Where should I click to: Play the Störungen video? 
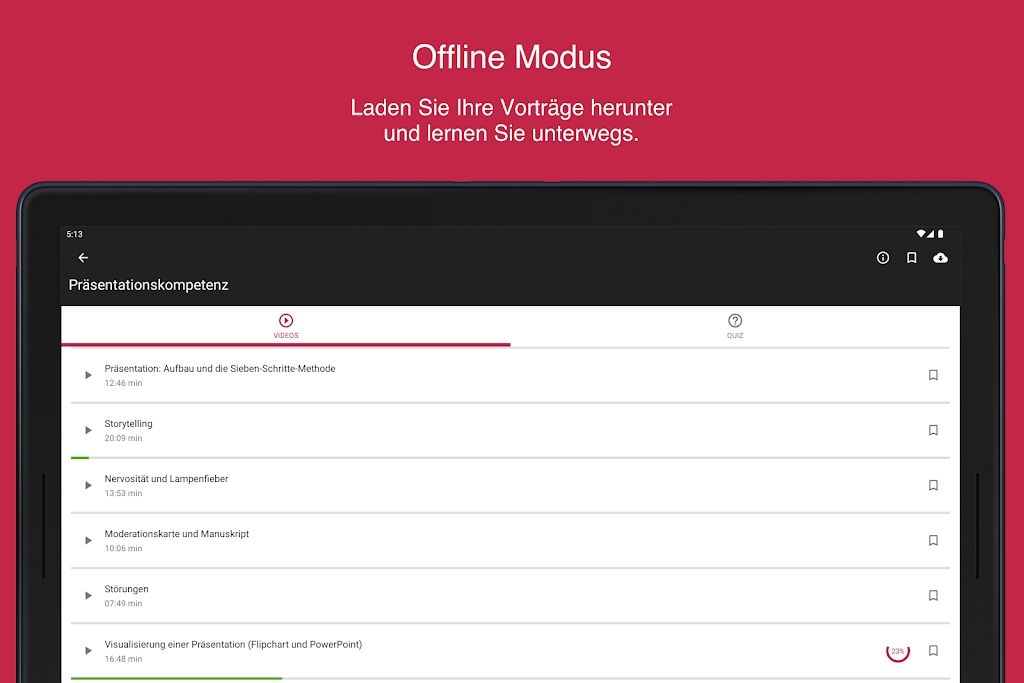click(88, 595)
